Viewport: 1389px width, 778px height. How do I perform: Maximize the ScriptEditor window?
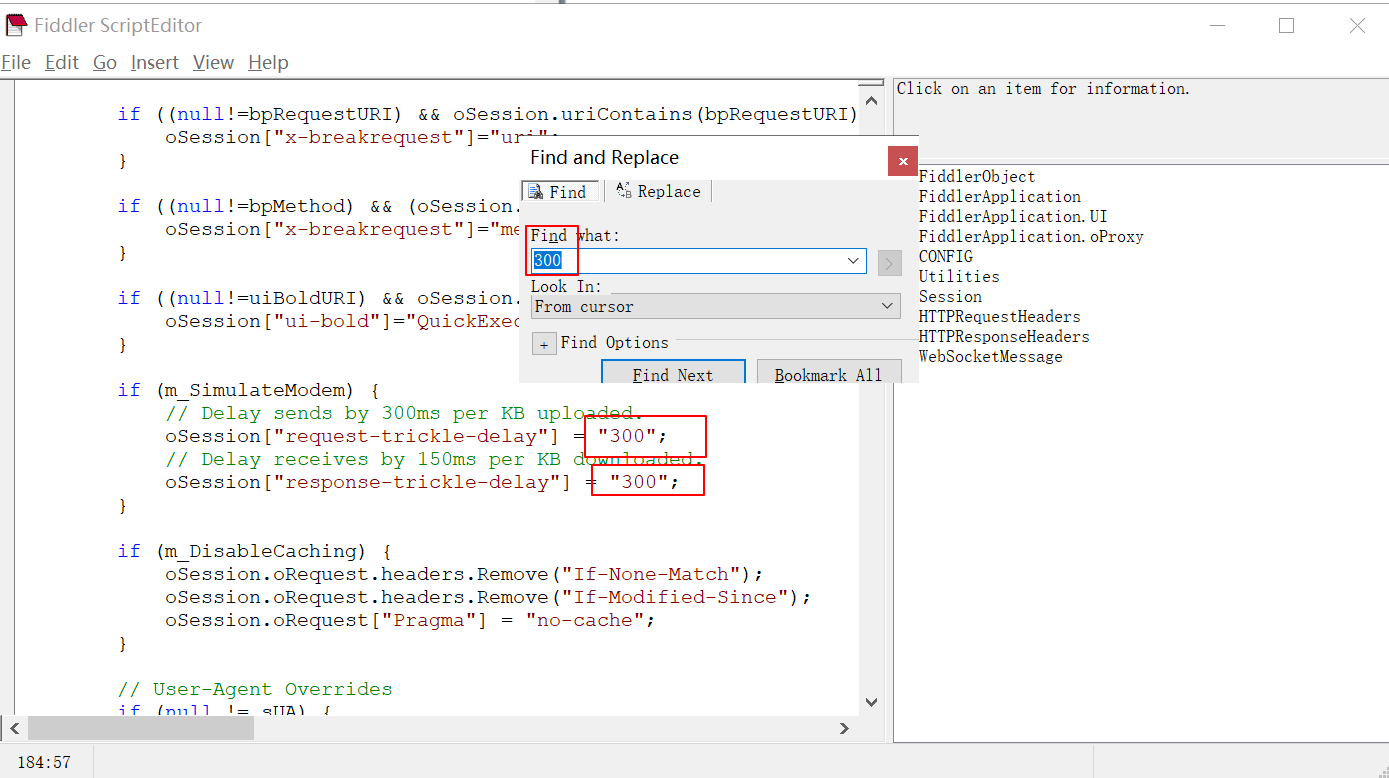click(1287, 26)
